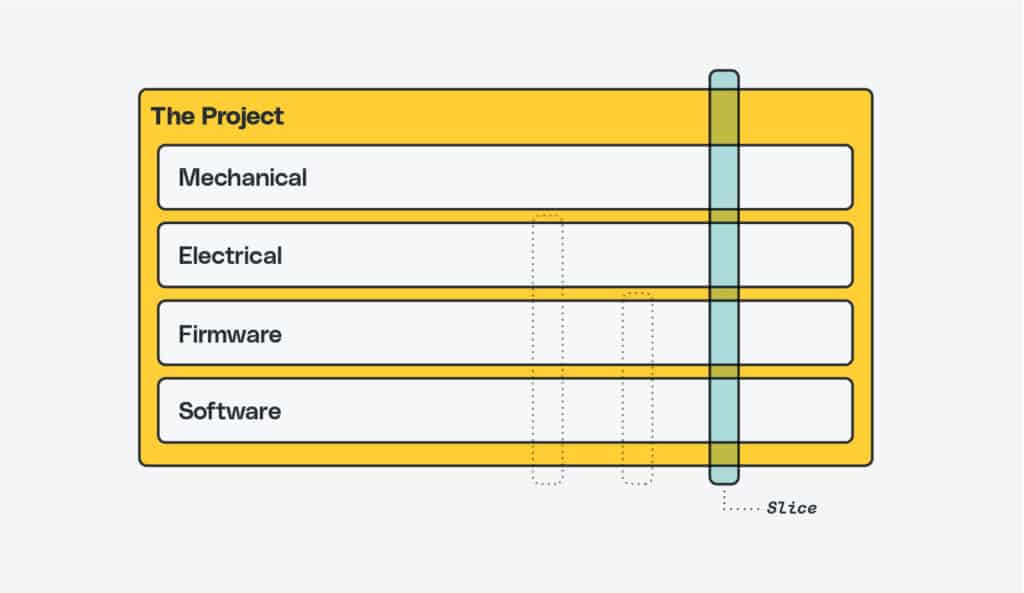Click teal slice where it crosses Firmware row
The width and height of the screenshot is (1024, 593).
pyautogui.click(x=724, y=332)
